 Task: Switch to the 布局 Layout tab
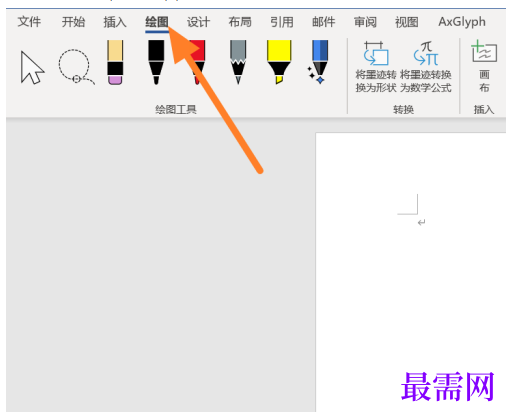(x=240, y=22)
